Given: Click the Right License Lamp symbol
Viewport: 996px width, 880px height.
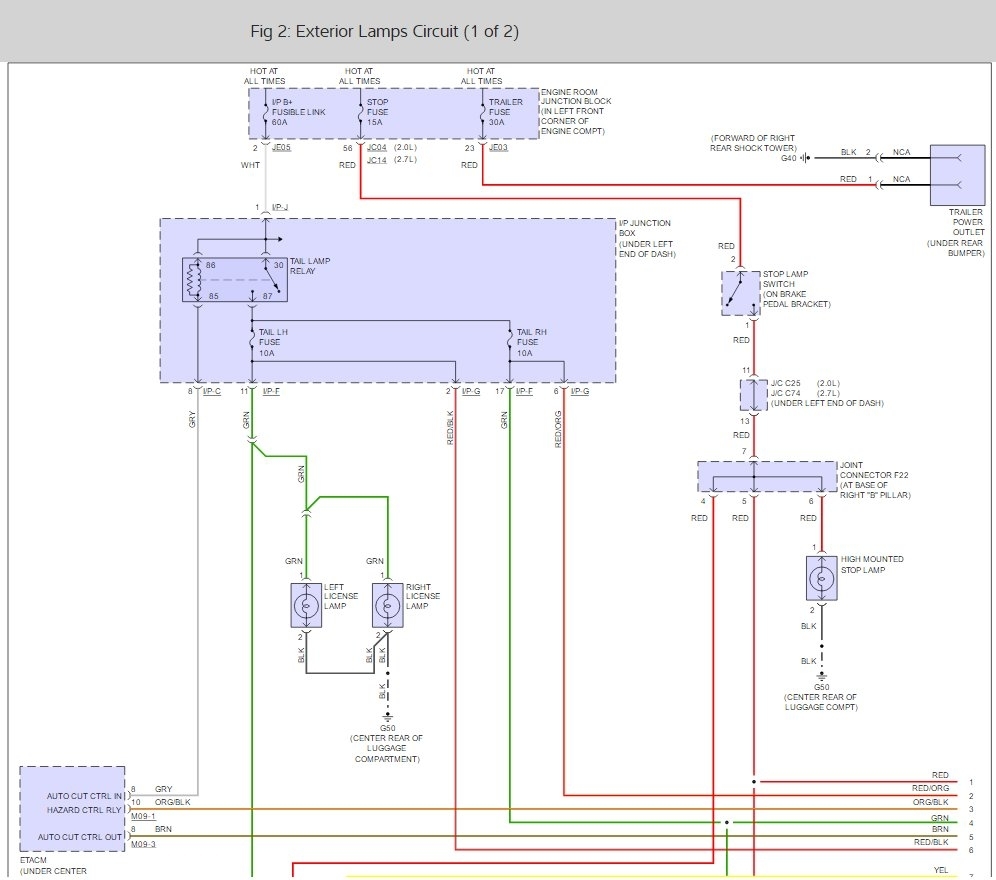Looking at the screenshot, I should tap(387, 605).
